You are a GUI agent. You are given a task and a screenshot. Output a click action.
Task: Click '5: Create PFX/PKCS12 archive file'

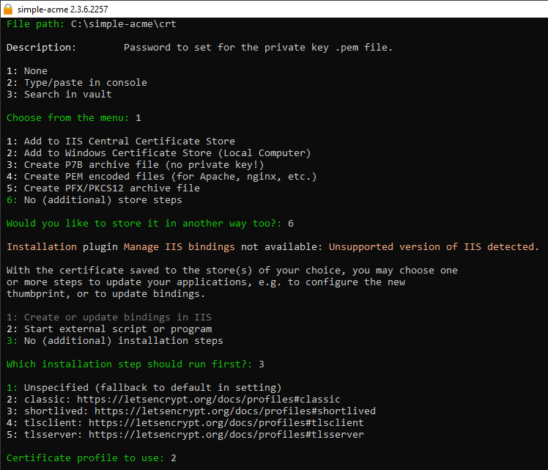[103, 188]
